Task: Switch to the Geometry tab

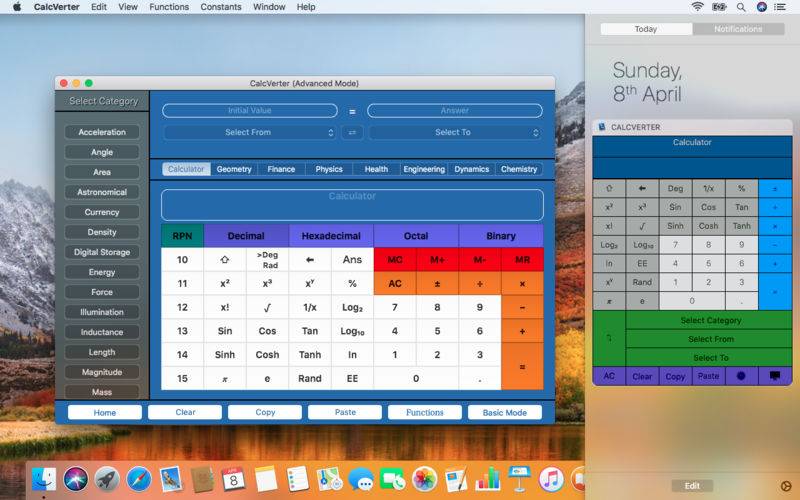Action: tap(234, 169)
